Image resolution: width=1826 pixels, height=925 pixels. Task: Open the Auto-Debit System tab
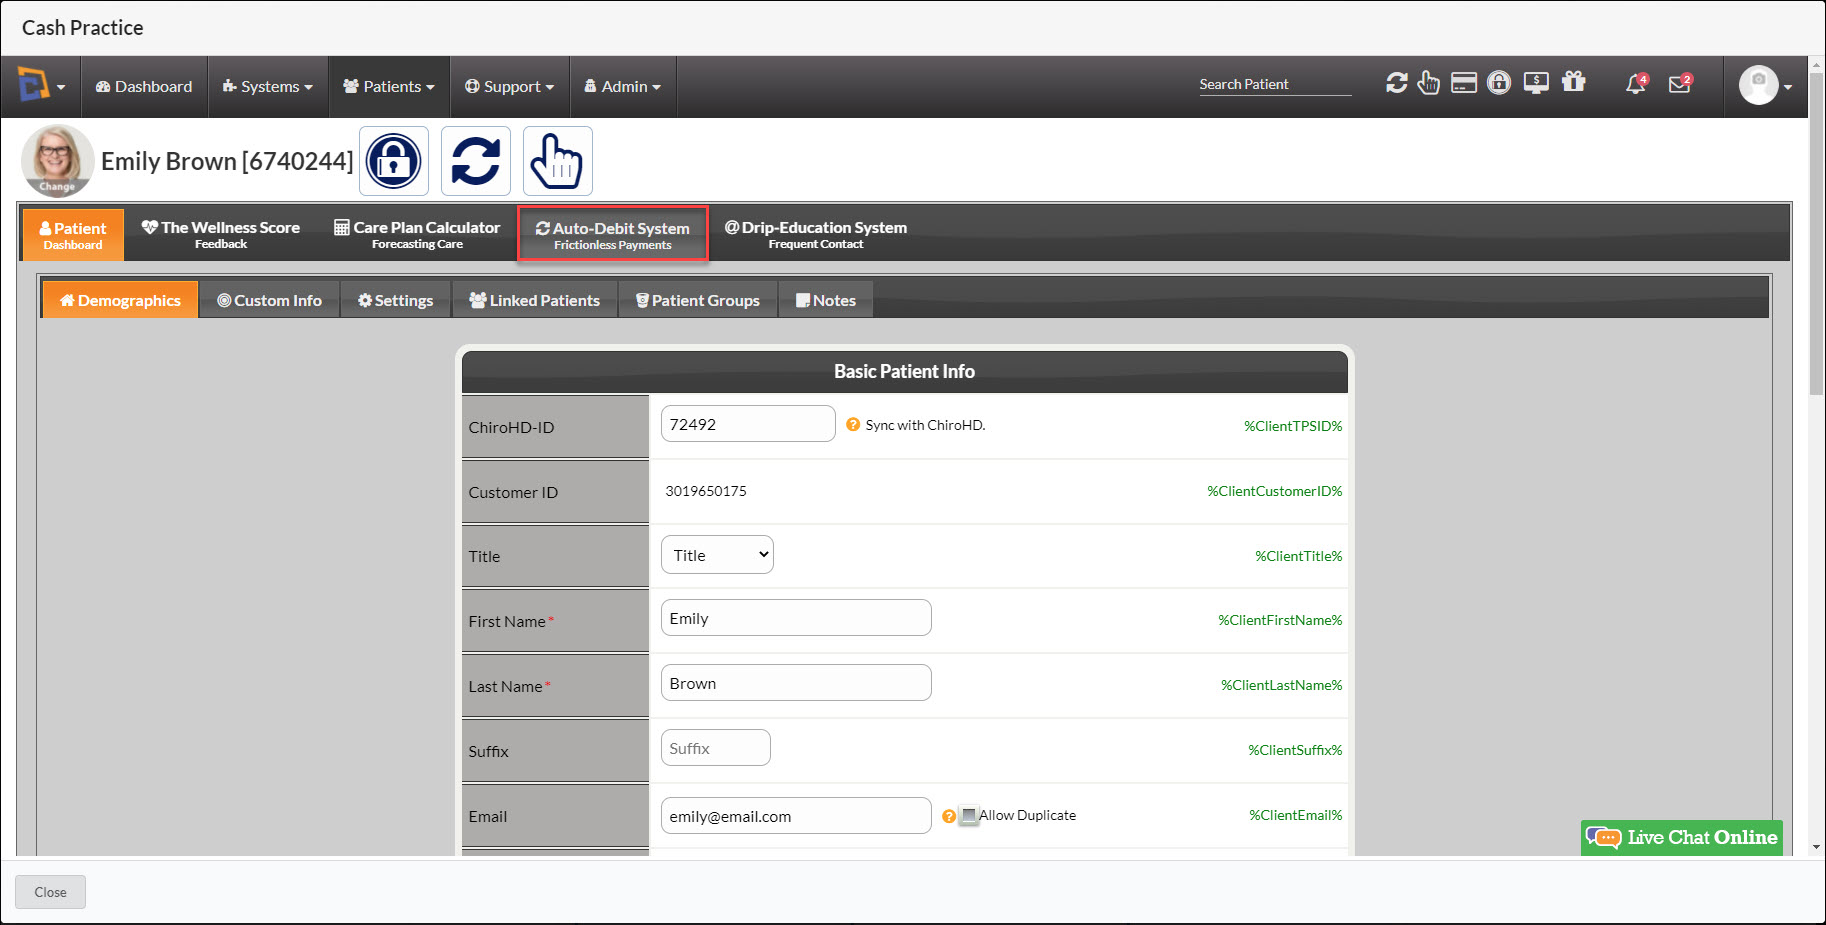coord(613,235)
